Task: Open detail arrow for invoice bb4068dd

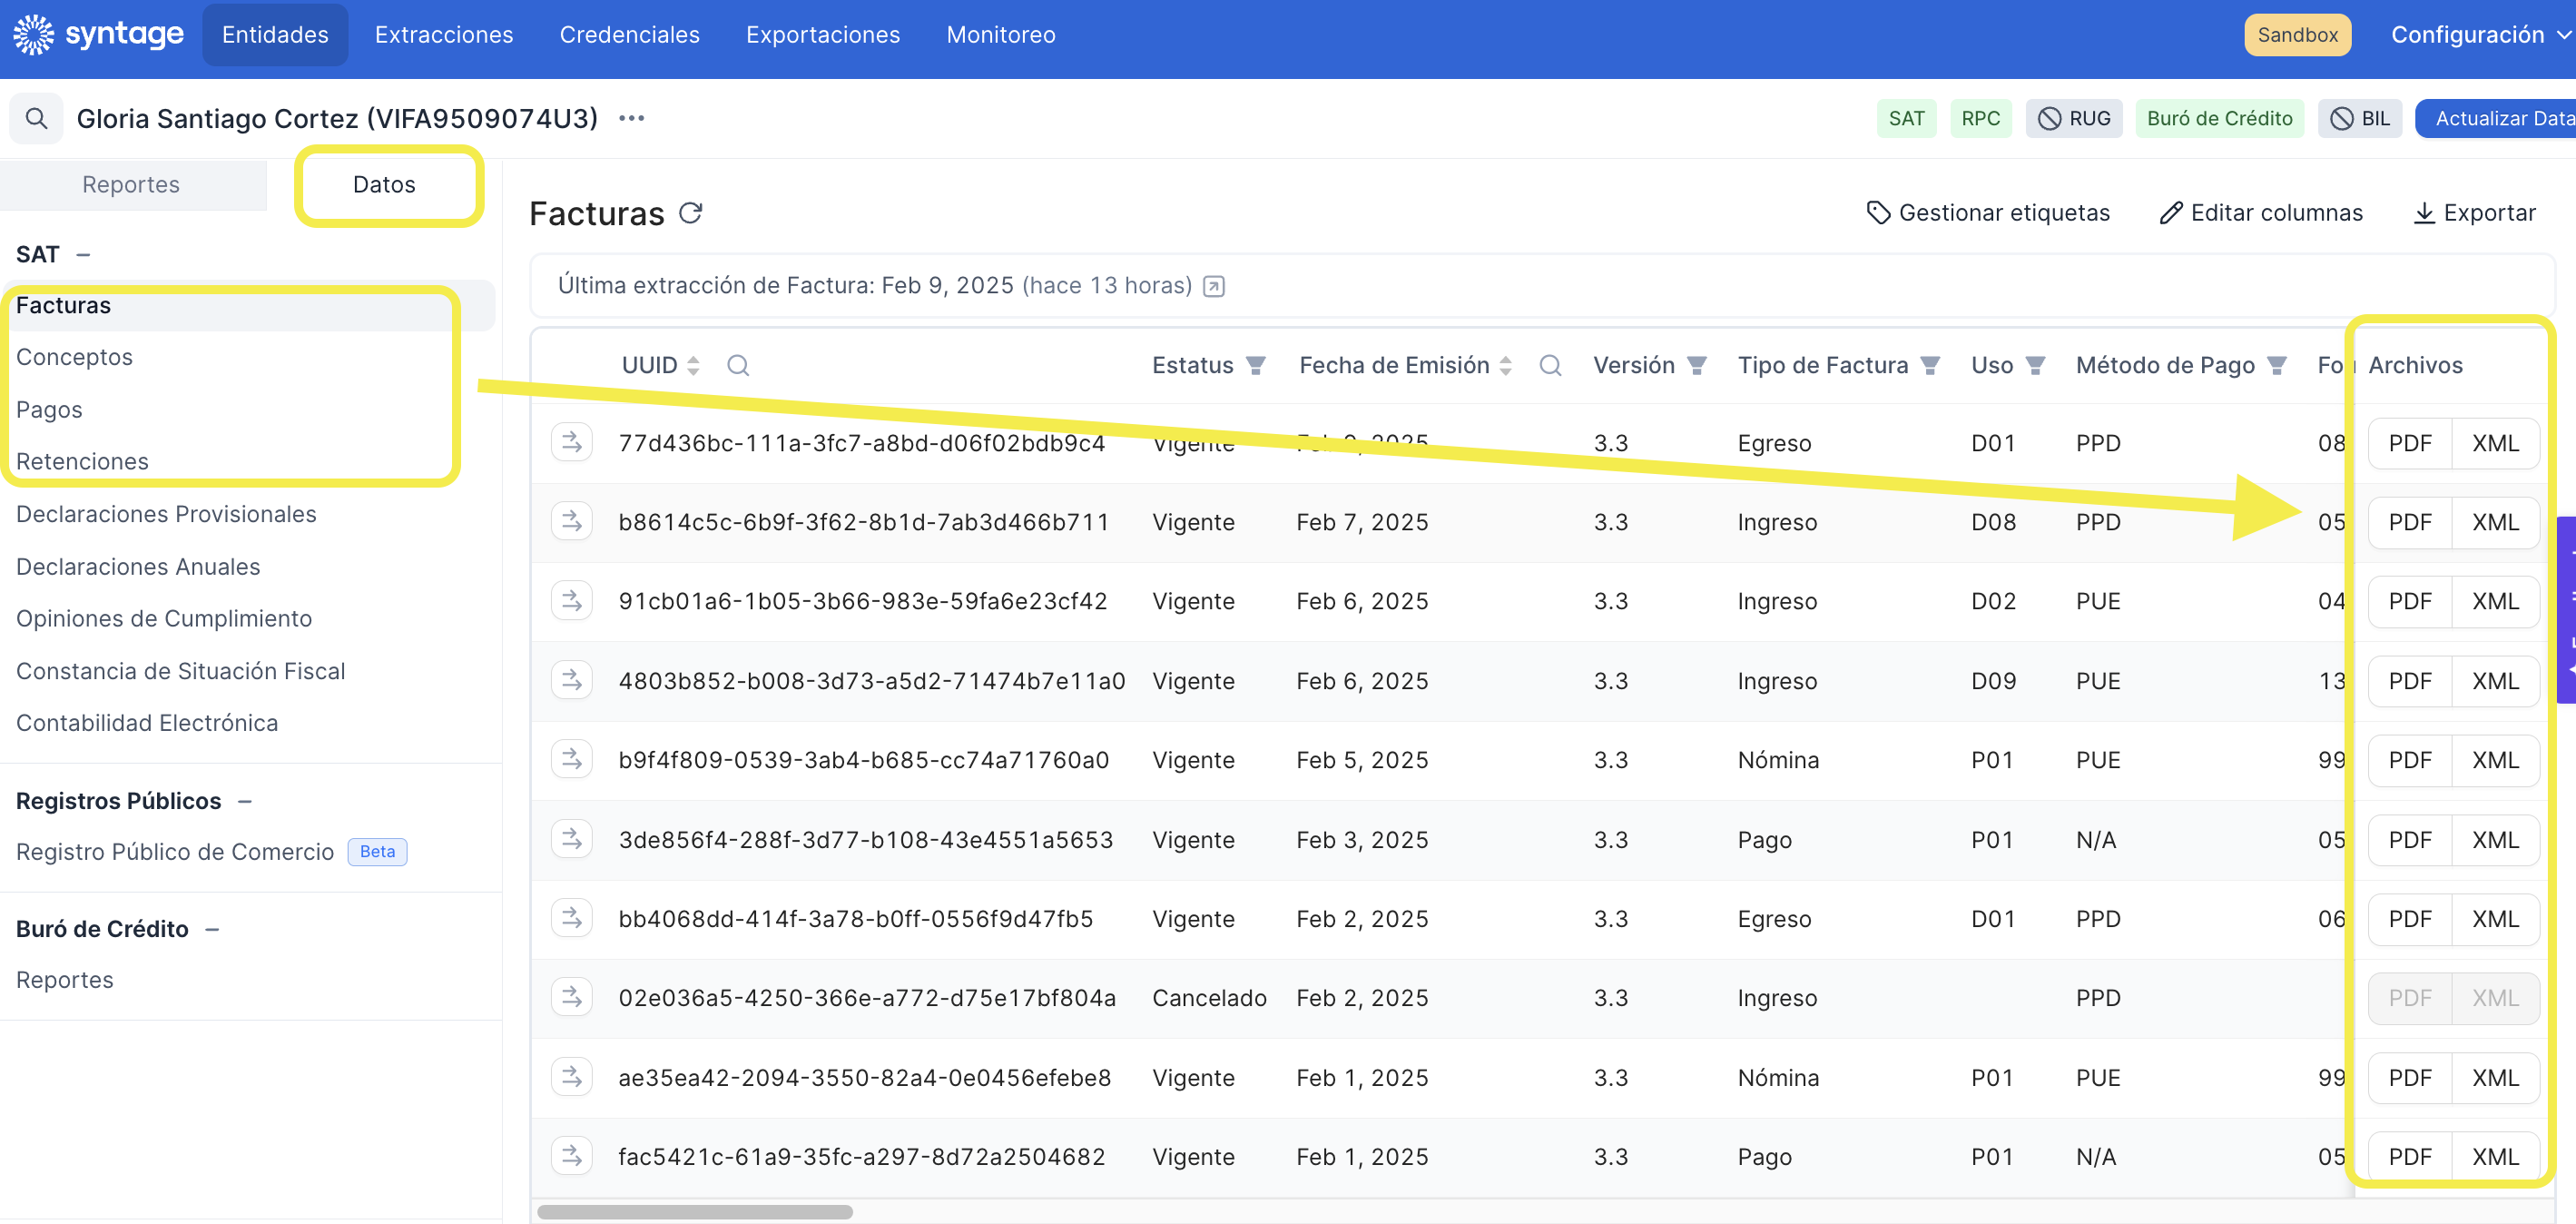Action: pyautogui.click(x=572, y=918)
